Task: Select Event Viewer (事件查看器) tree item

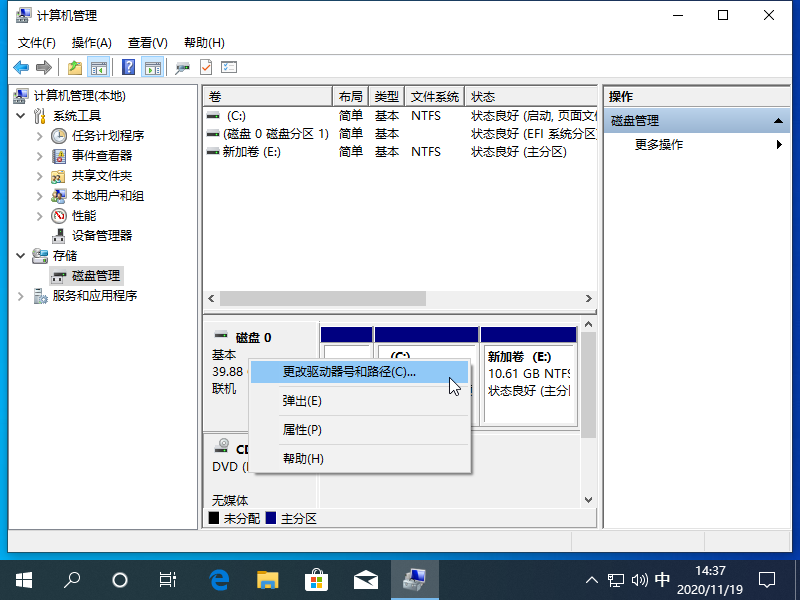Action: click(102, 156)
